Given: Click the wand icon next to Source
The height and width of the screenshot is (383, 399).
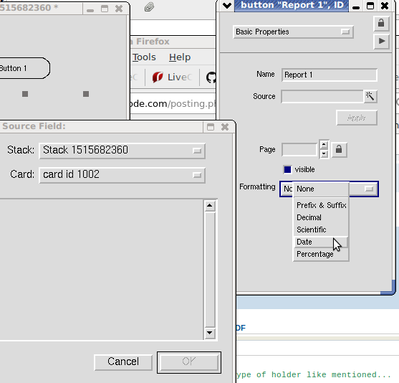Looking at the screenshot, I should click(x=370, y=96).
